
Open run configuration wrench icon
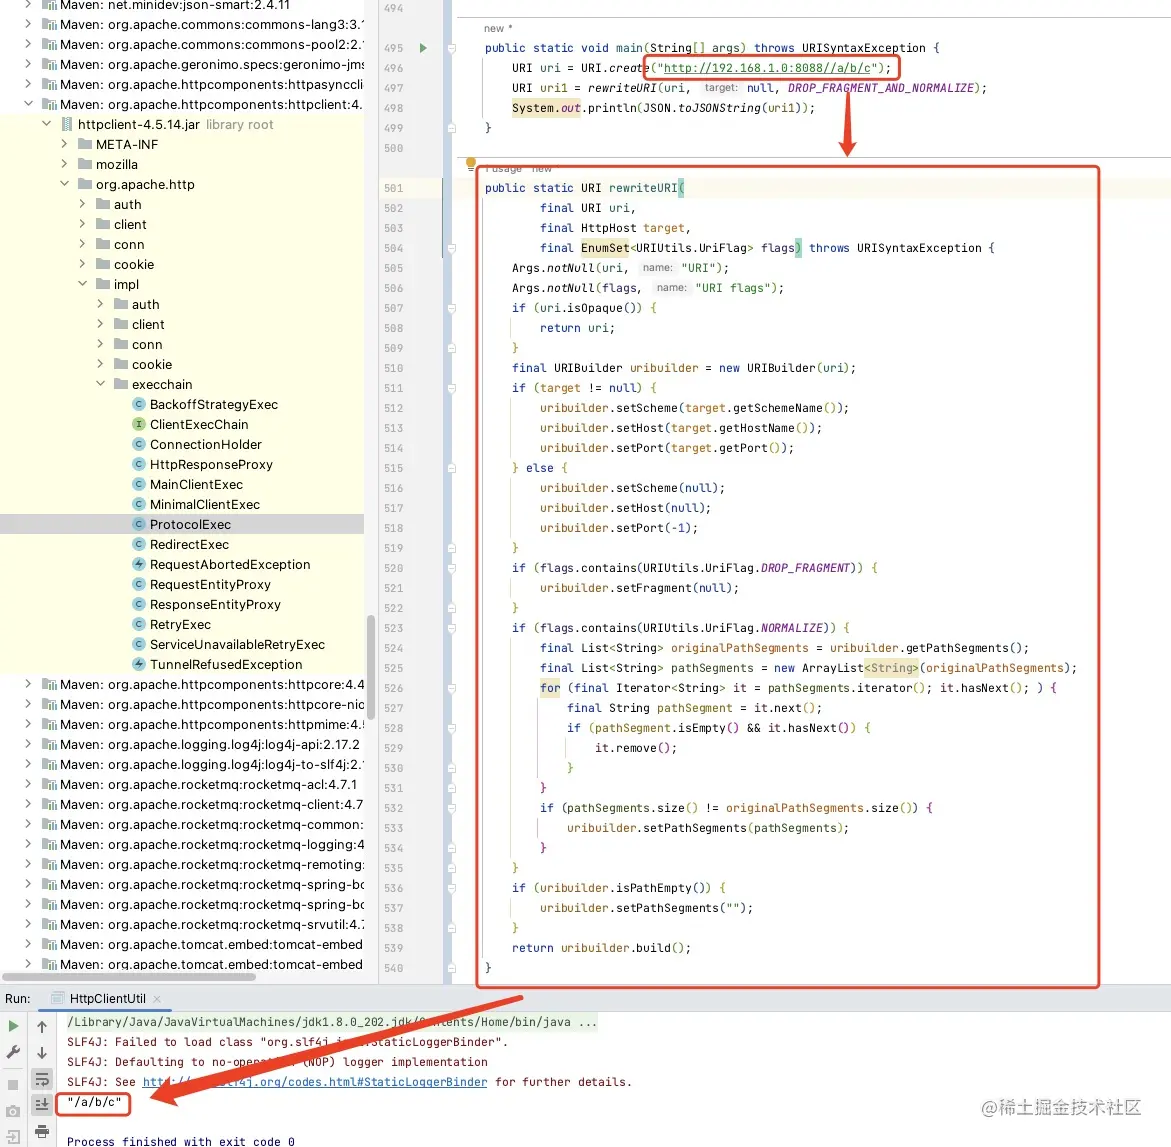pos(13,1052)
